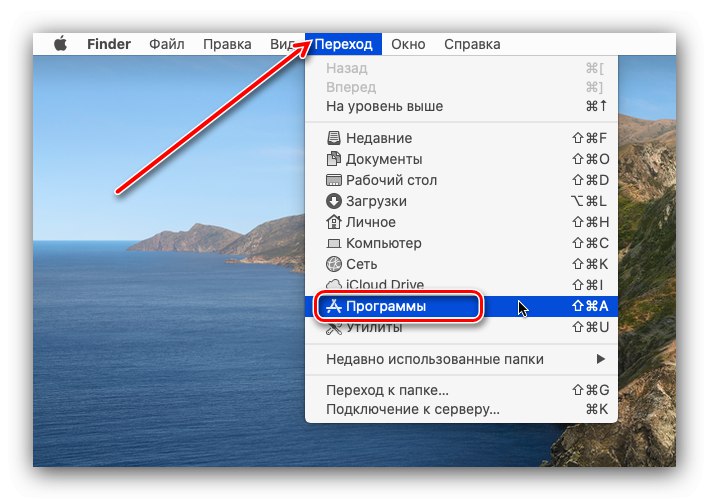
Task: Open the Файл menu
Action: (166, 44)
